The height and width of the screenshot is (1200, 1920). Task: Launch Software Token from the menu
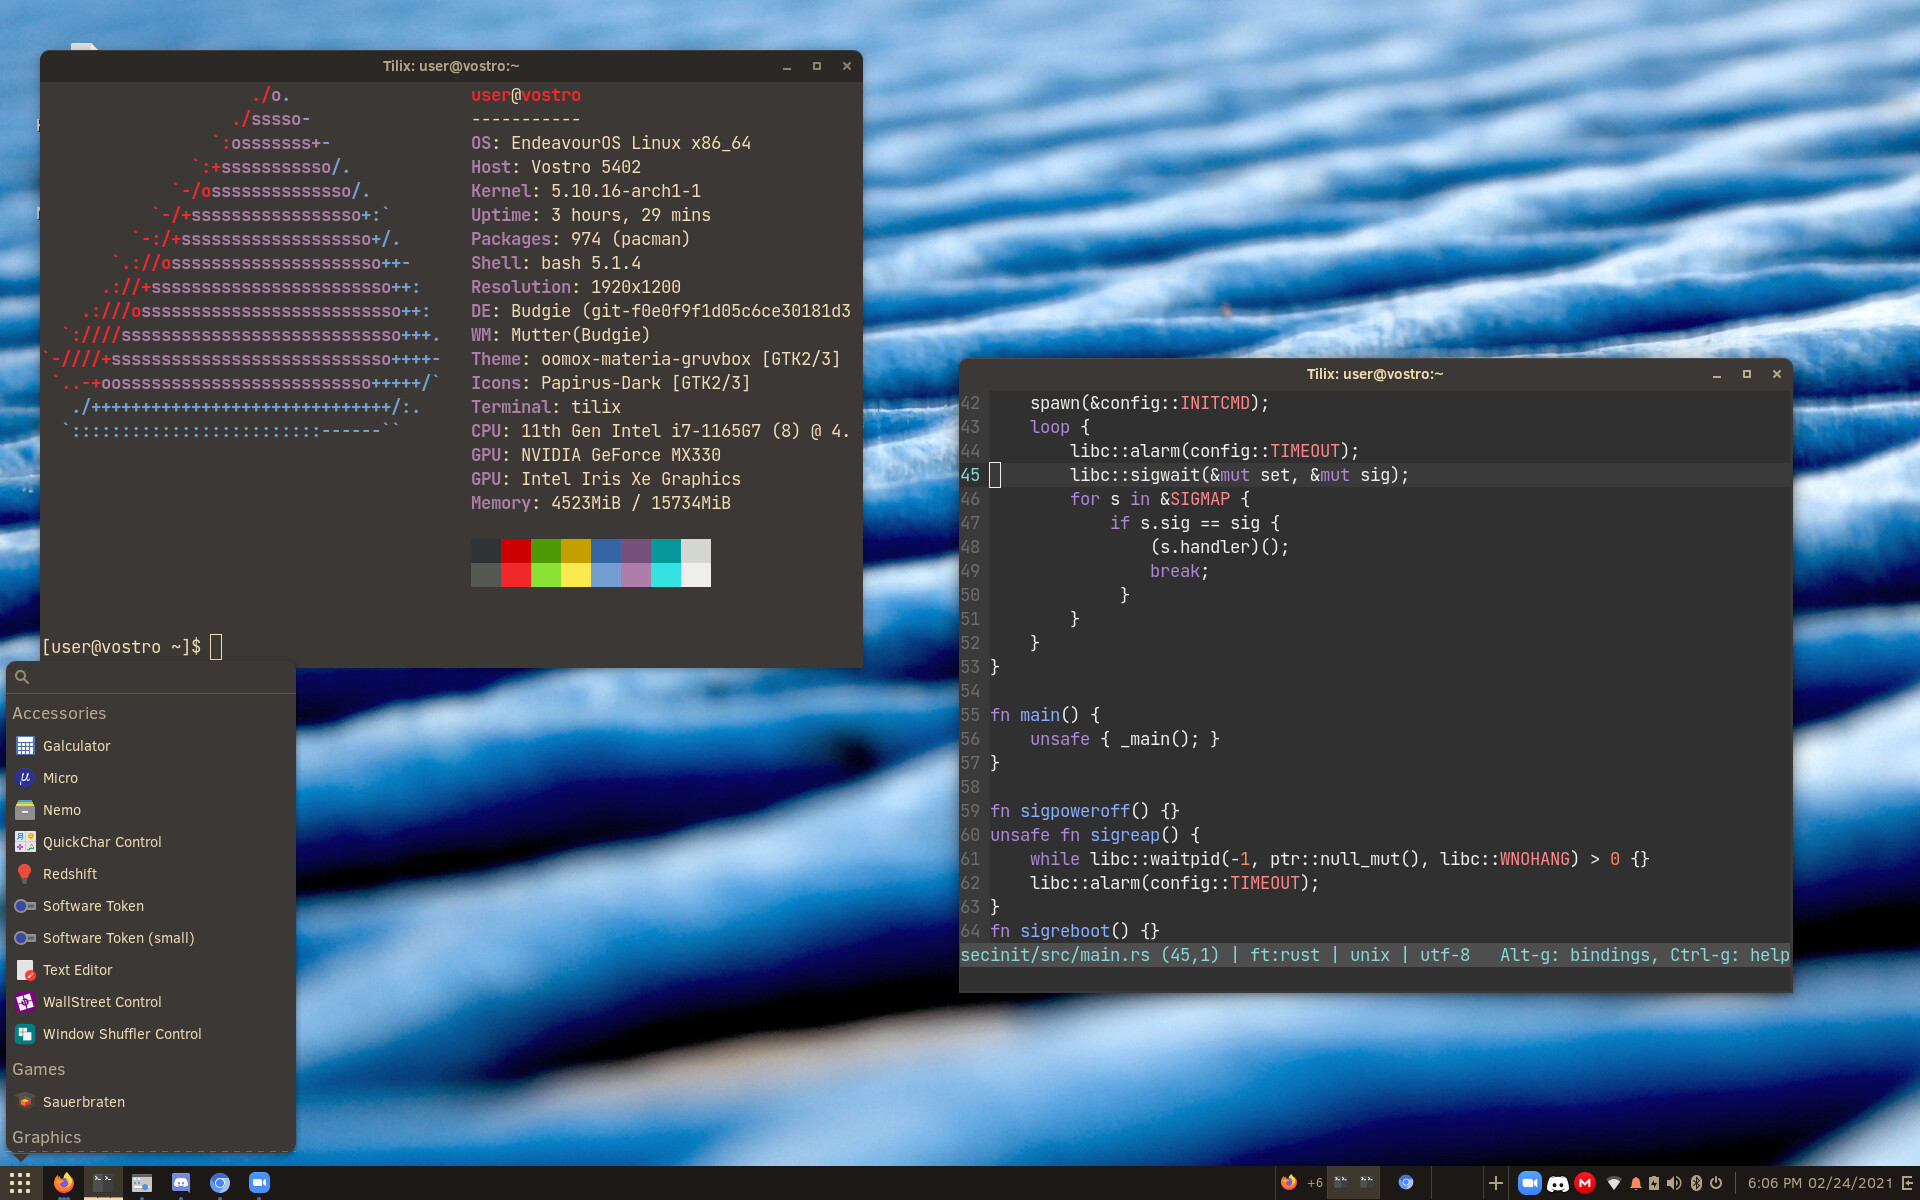point(151,906)
